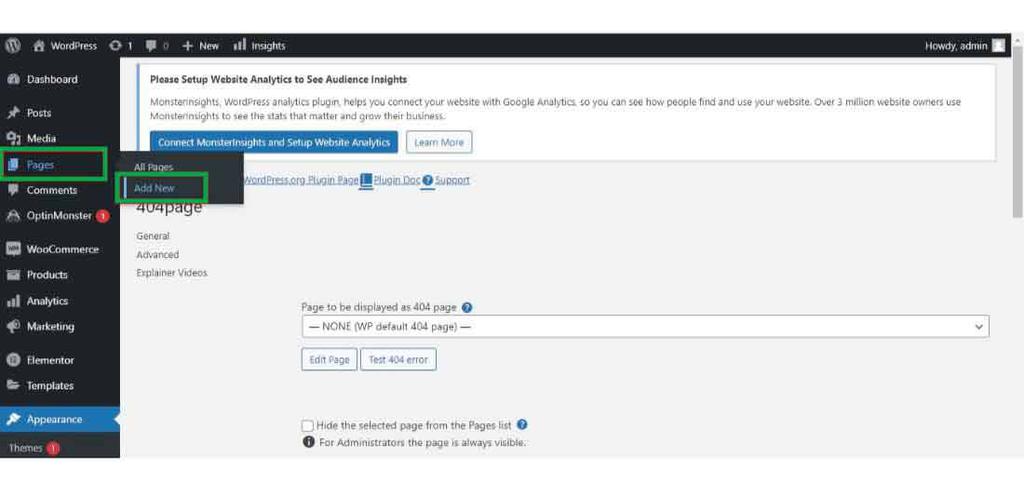The height and width of the screenshot is (484, 1024).
Task: Open the Plugin Doc link
Action: pos(396,180)
